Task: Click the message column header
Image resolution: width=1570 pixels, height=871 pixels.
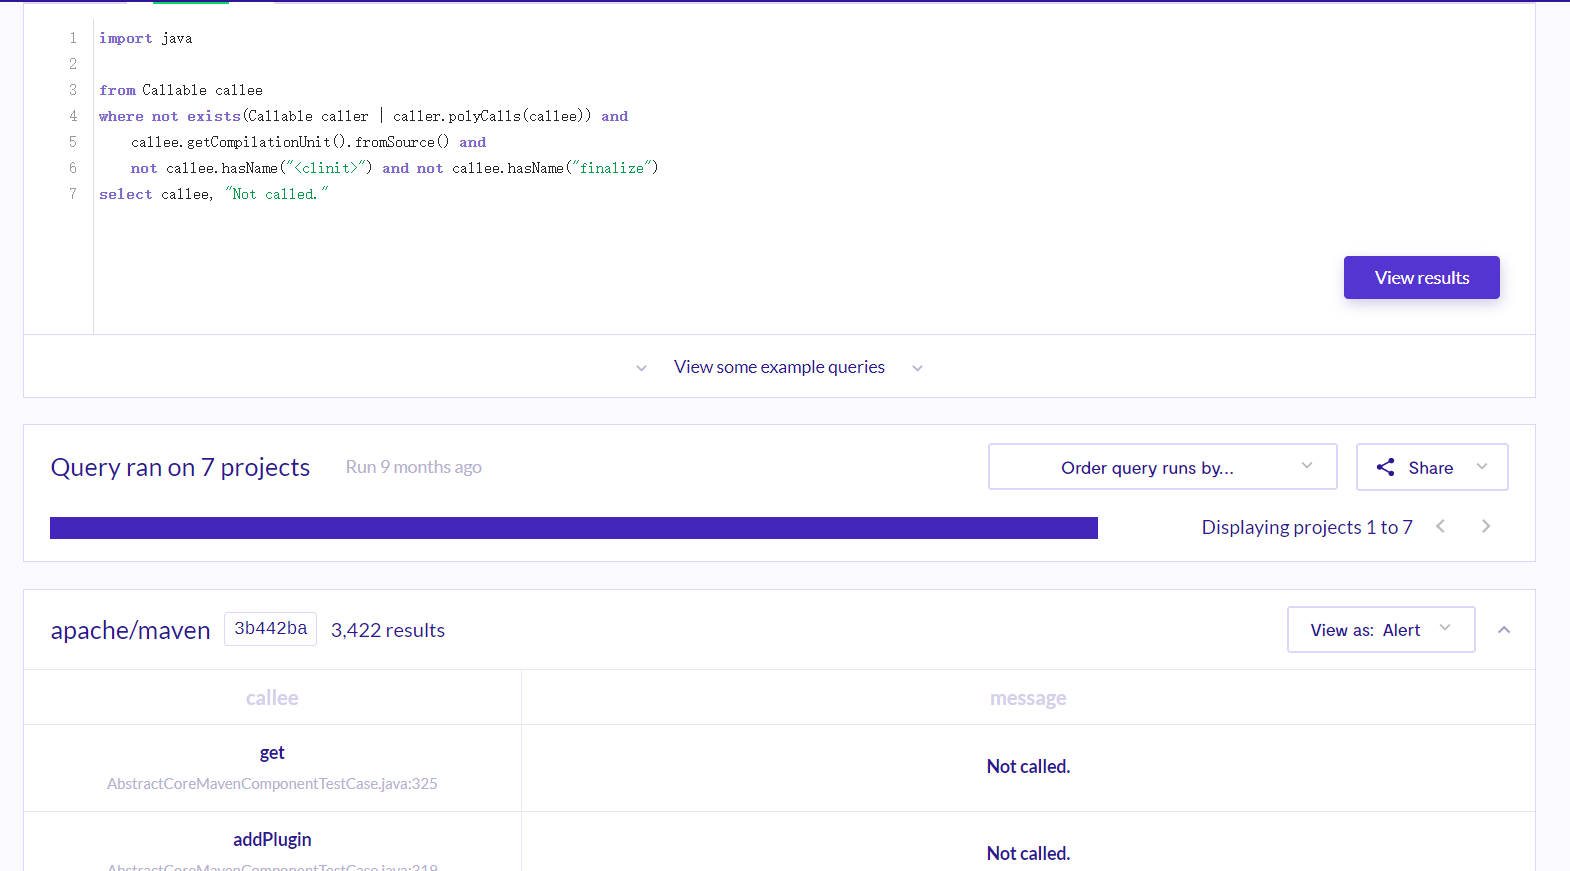Action: pos(1028,698)
